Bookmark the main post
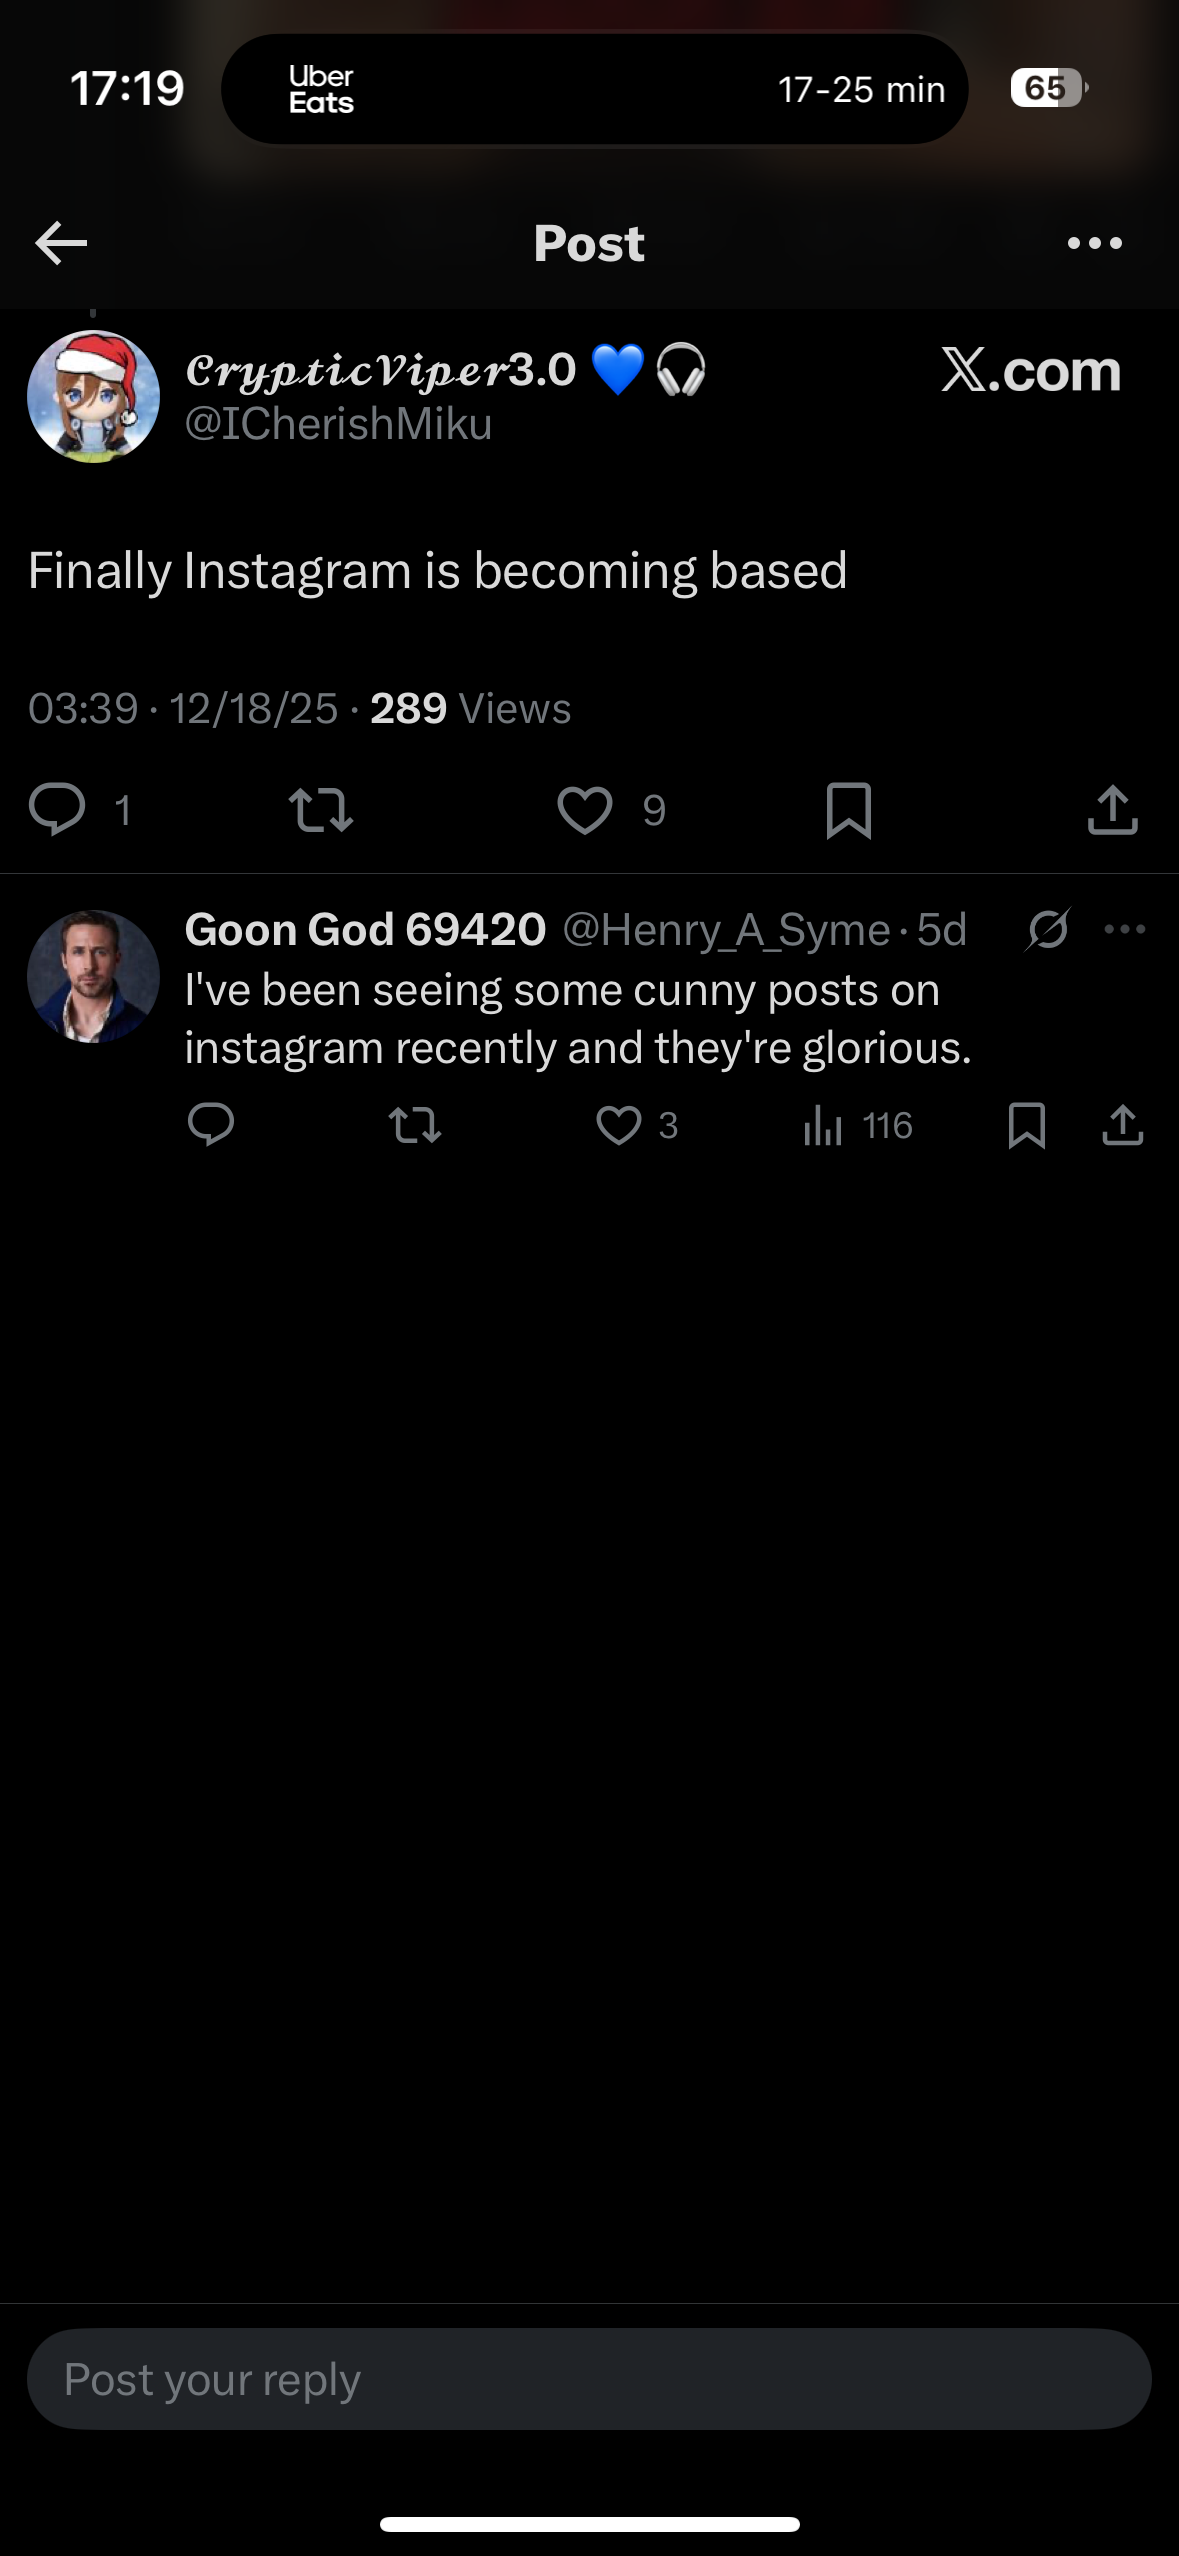This screenshot has width=1179, height=2556. [x=849, y=810]
